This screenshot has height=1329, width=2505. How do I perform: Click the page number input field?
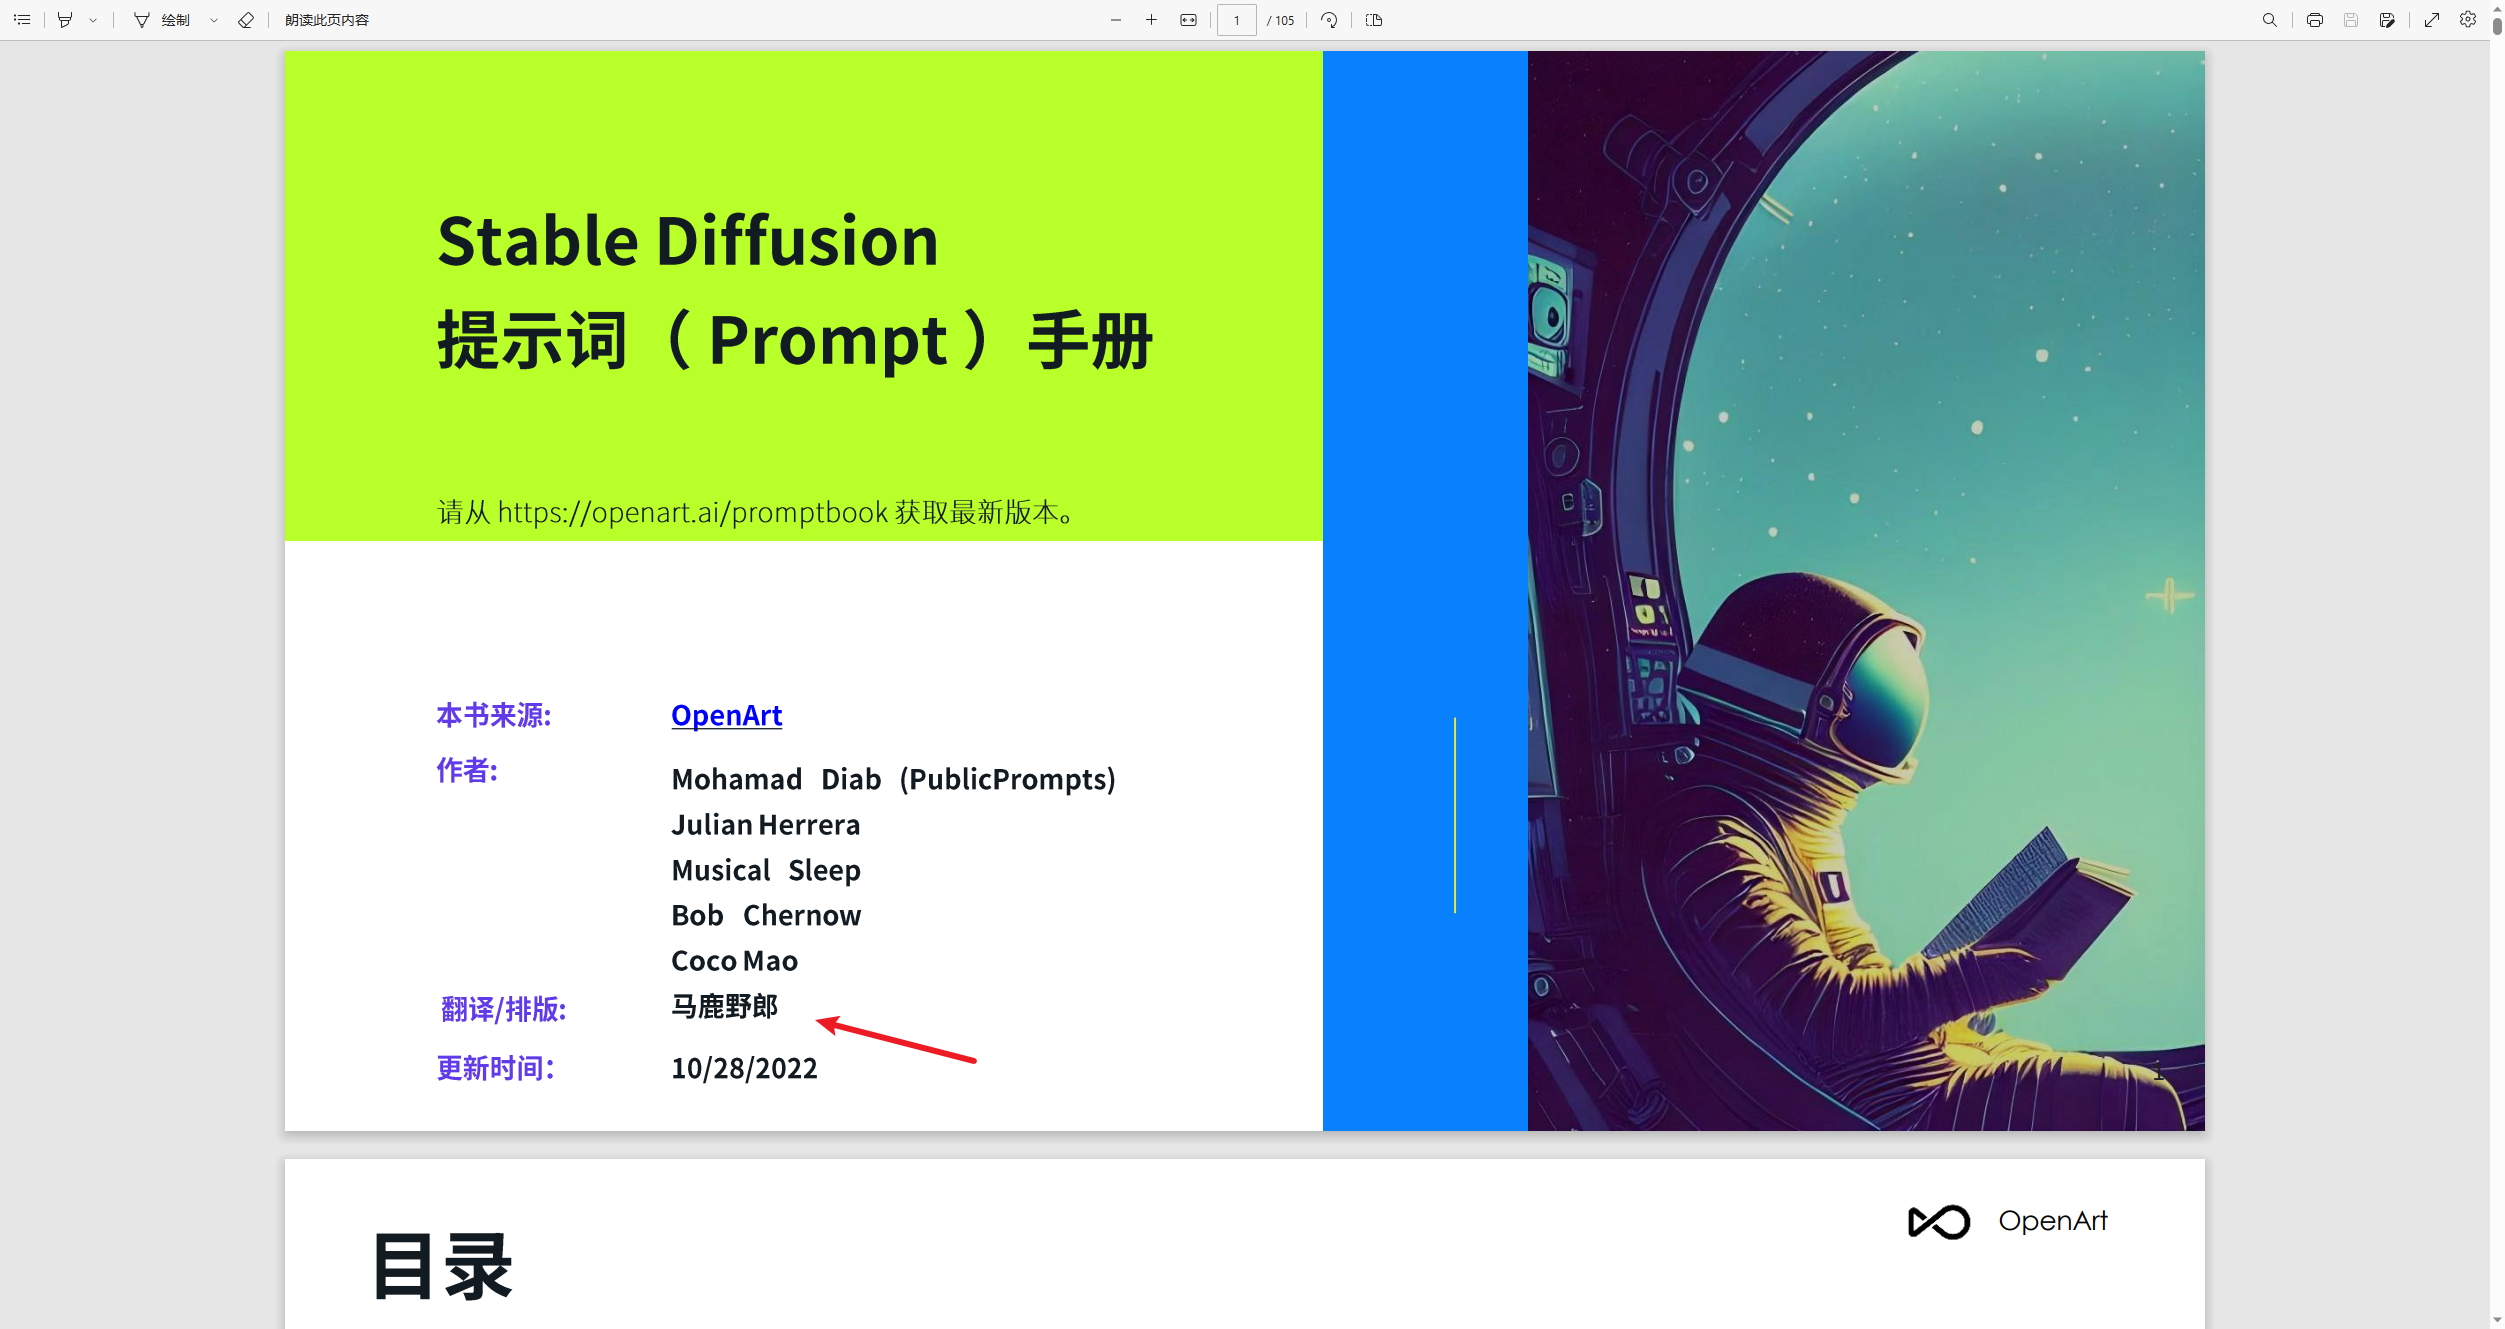1236,20
